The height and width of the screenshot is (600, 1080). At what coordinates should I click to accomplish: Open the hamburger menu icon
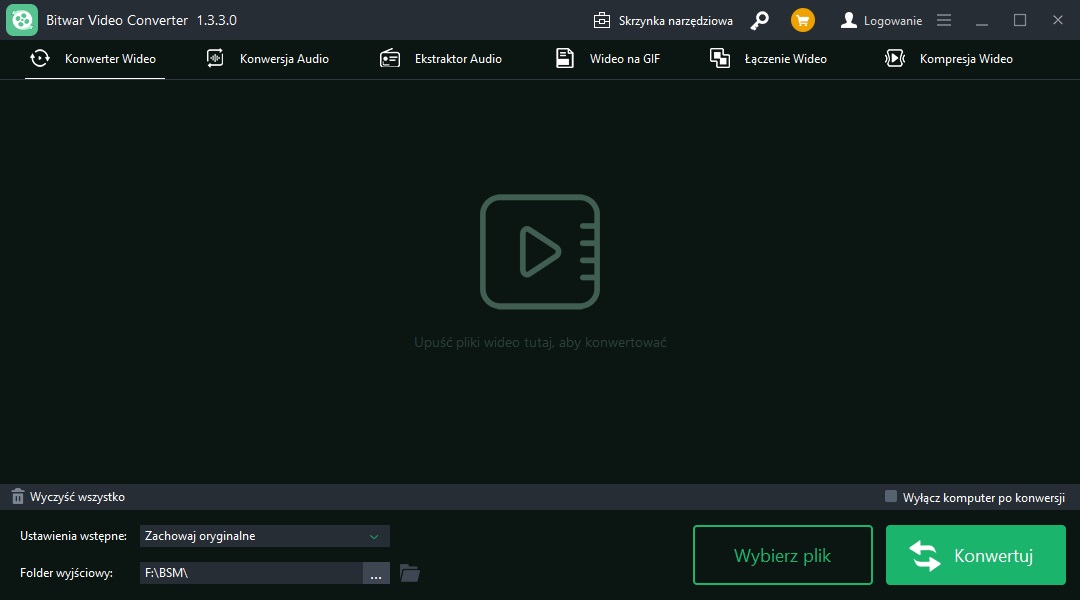[x=944, y=20]
